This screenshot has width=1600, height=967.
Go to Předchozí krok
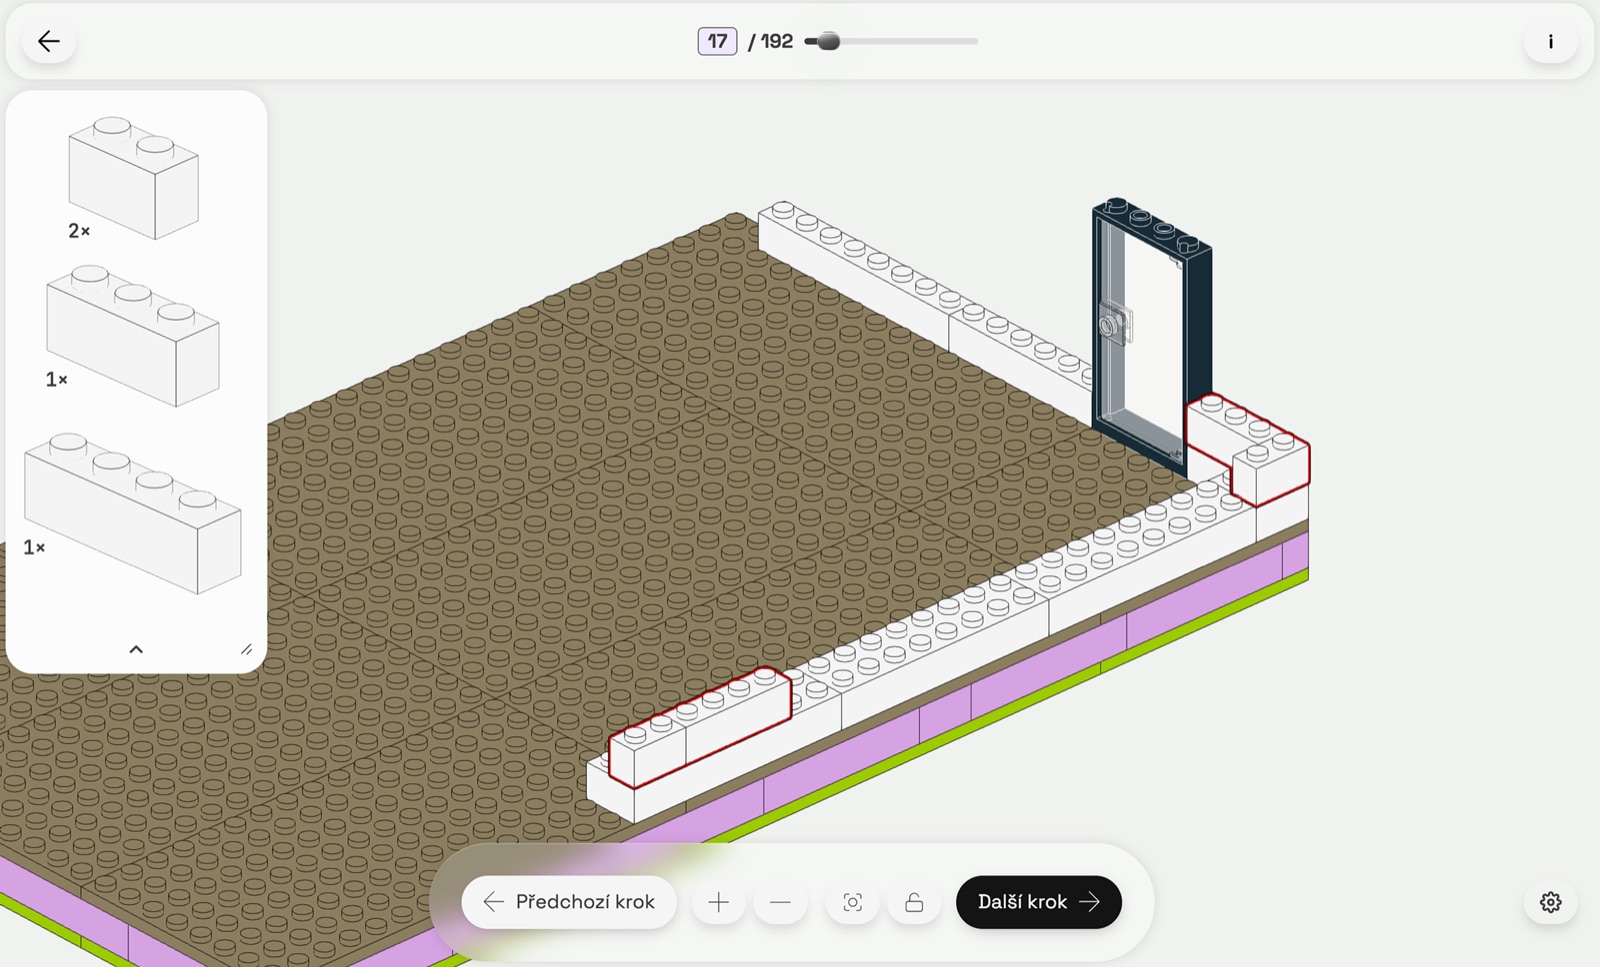(569, 902)
